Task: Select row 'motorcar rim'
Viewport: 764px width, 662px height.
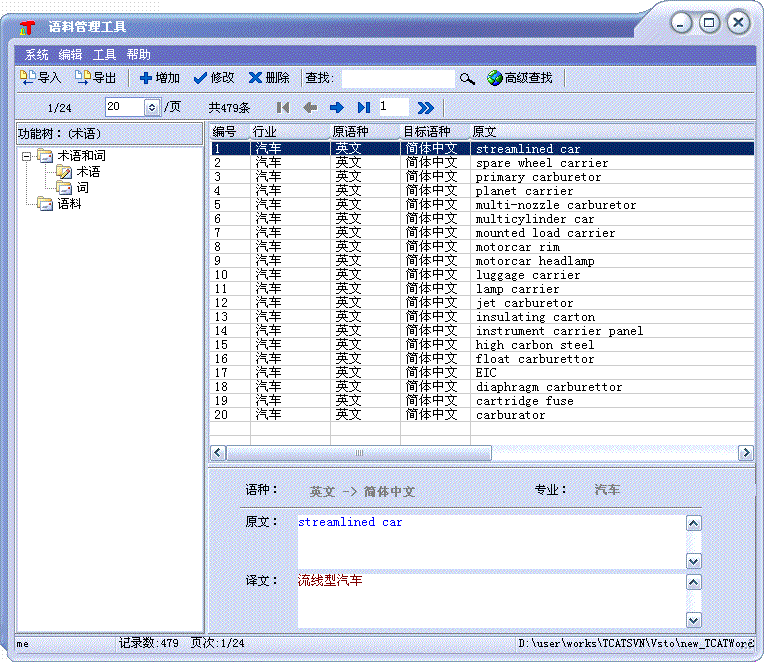Action: coord(482,247)
